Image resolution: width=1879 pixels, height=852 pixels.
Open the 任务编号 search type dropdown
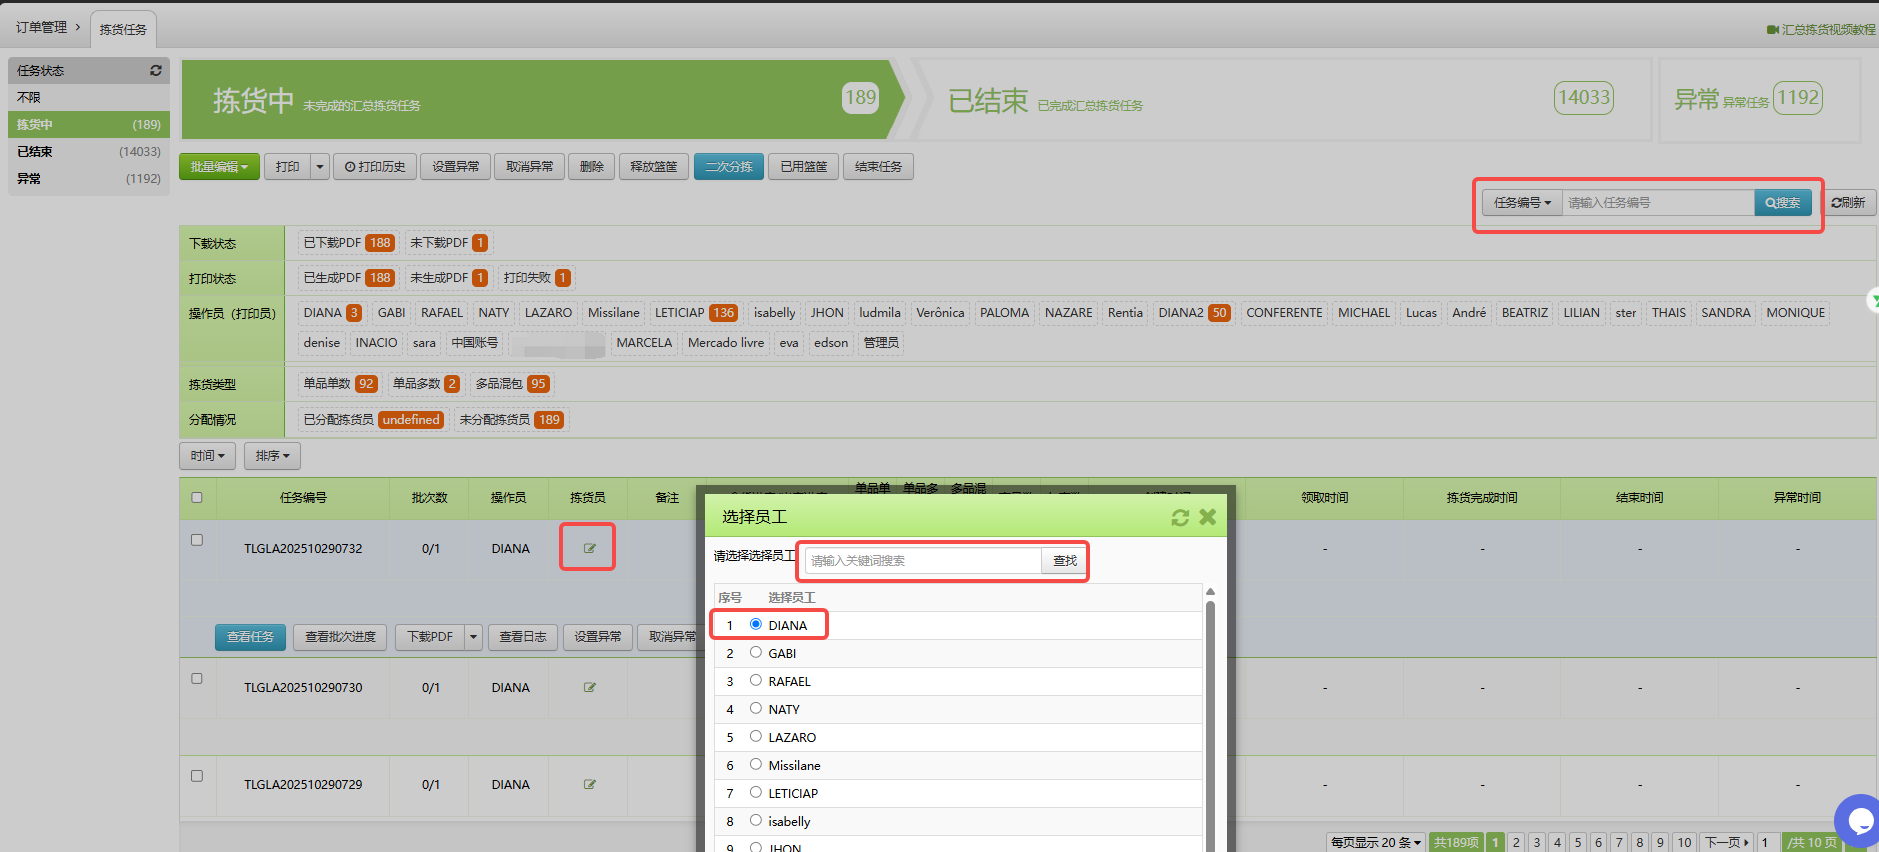click(1521, 203)
